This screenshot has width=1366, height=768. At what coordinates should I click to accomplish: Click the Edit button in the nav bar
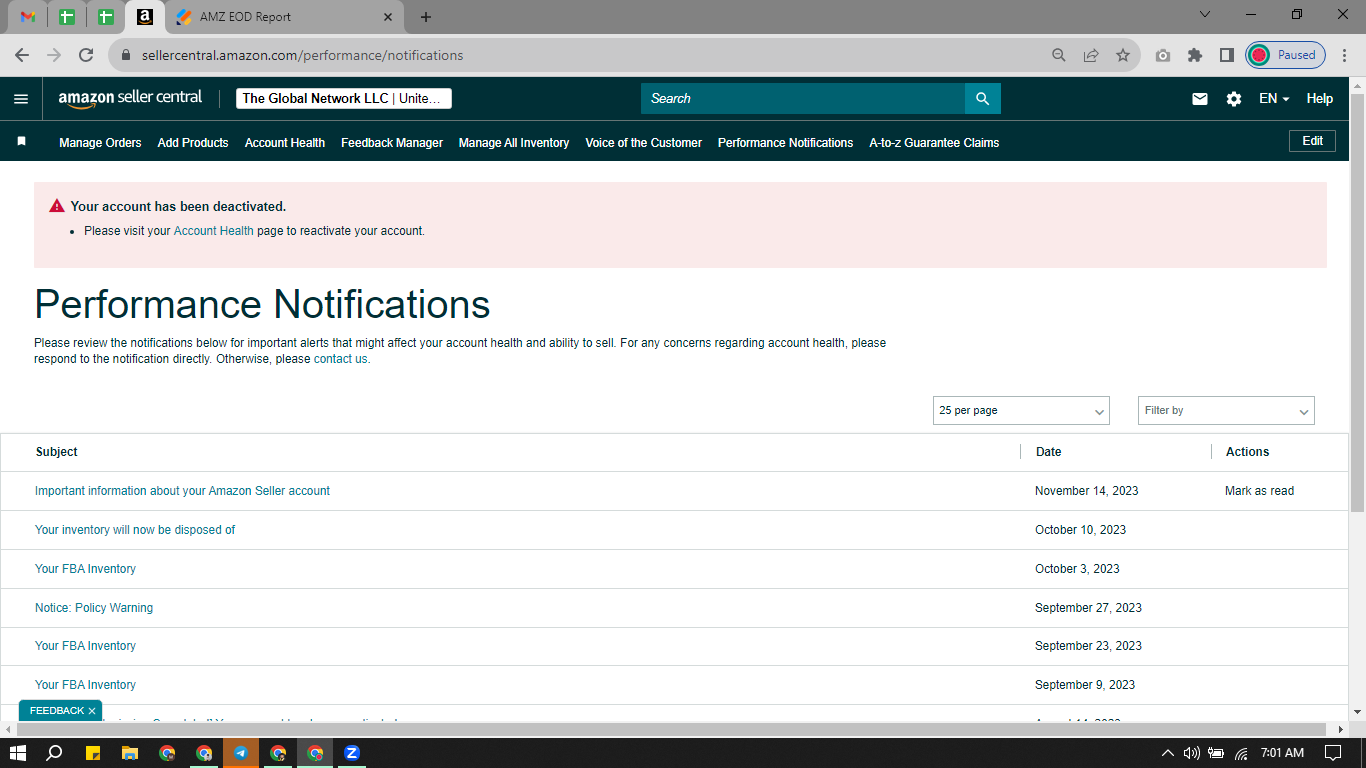(1312, 141)
